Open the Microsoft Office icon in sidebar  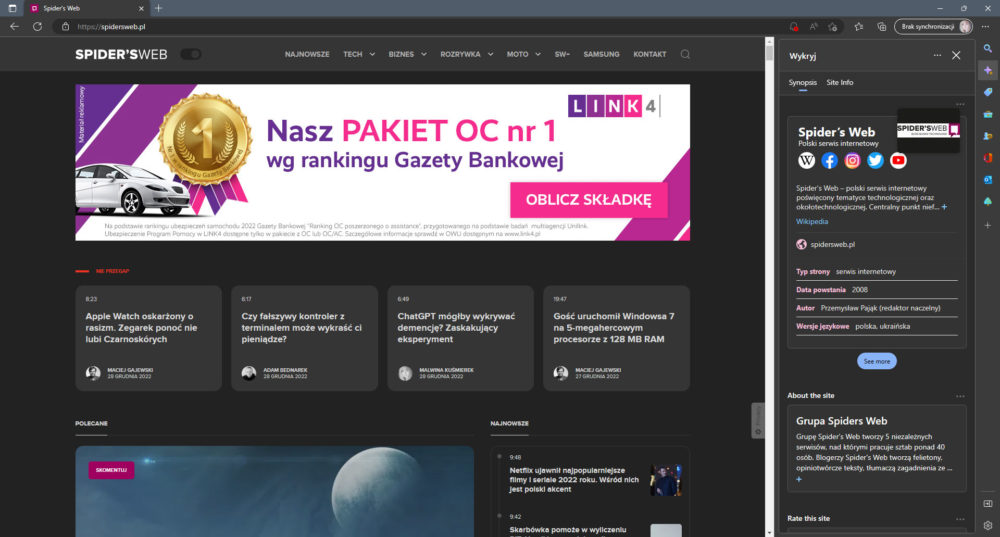point(987,158)
